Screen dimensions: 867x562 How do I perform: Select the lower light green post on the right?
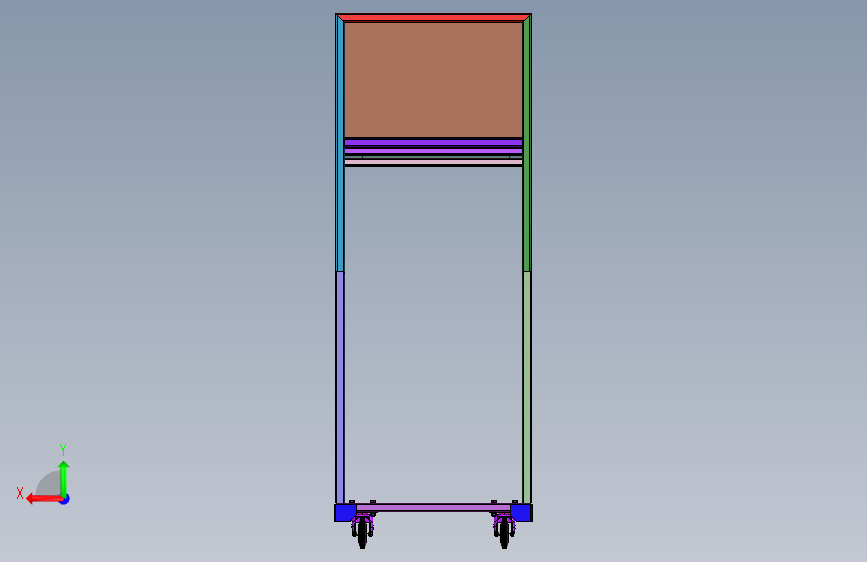coord(527,387)
